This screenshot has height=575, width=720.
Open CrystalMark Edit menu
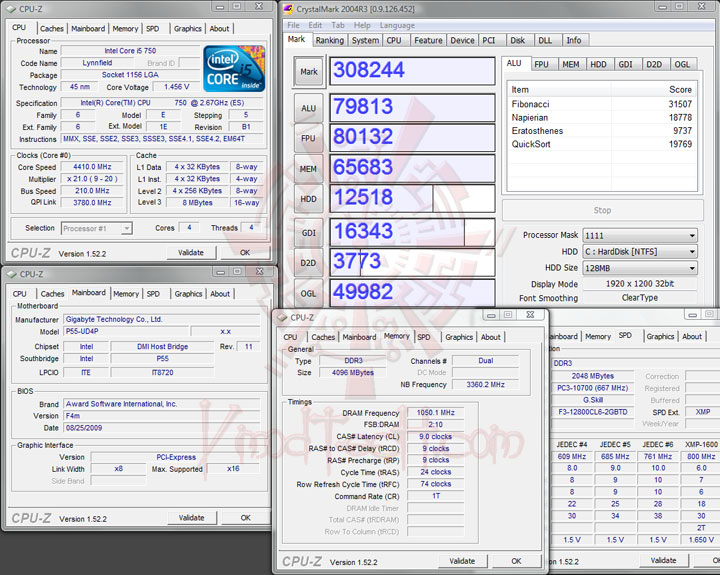click(x=315, y=25)
